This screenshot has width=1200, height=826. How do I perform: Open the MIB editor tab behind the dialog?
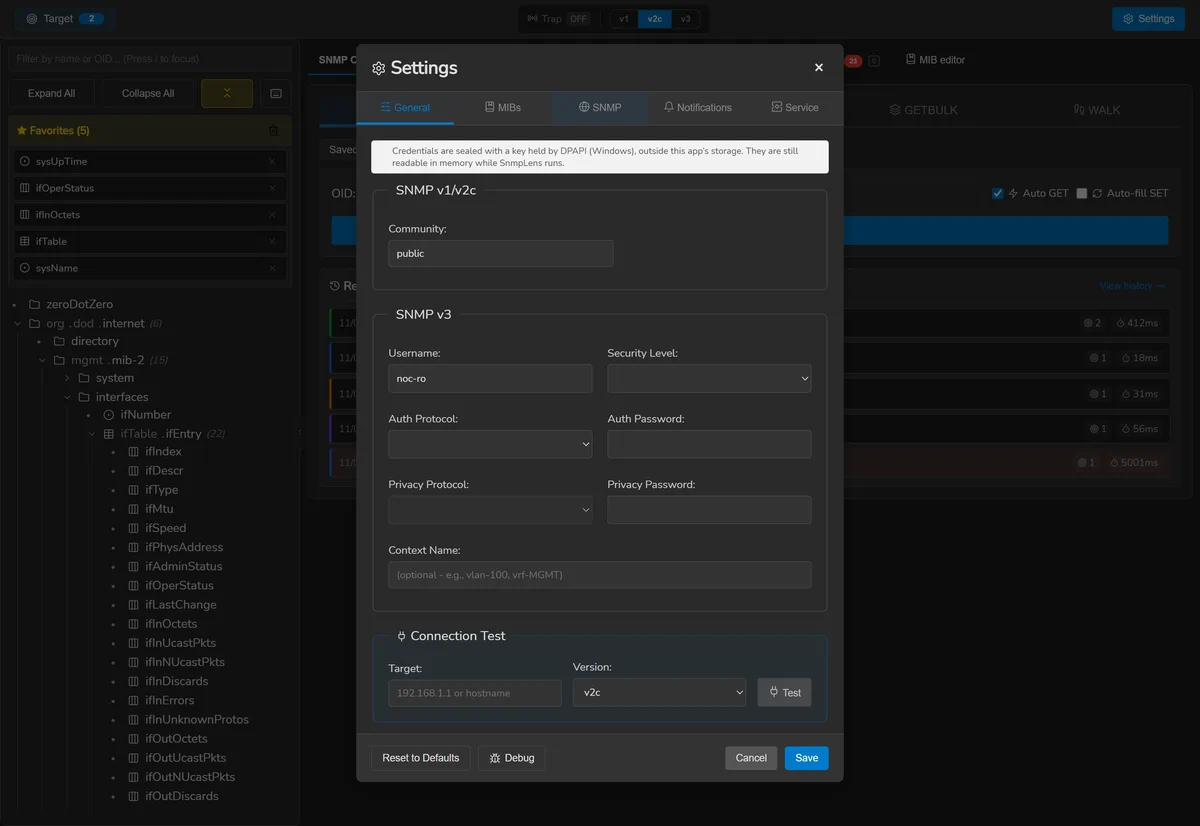[x=935, y=60]
